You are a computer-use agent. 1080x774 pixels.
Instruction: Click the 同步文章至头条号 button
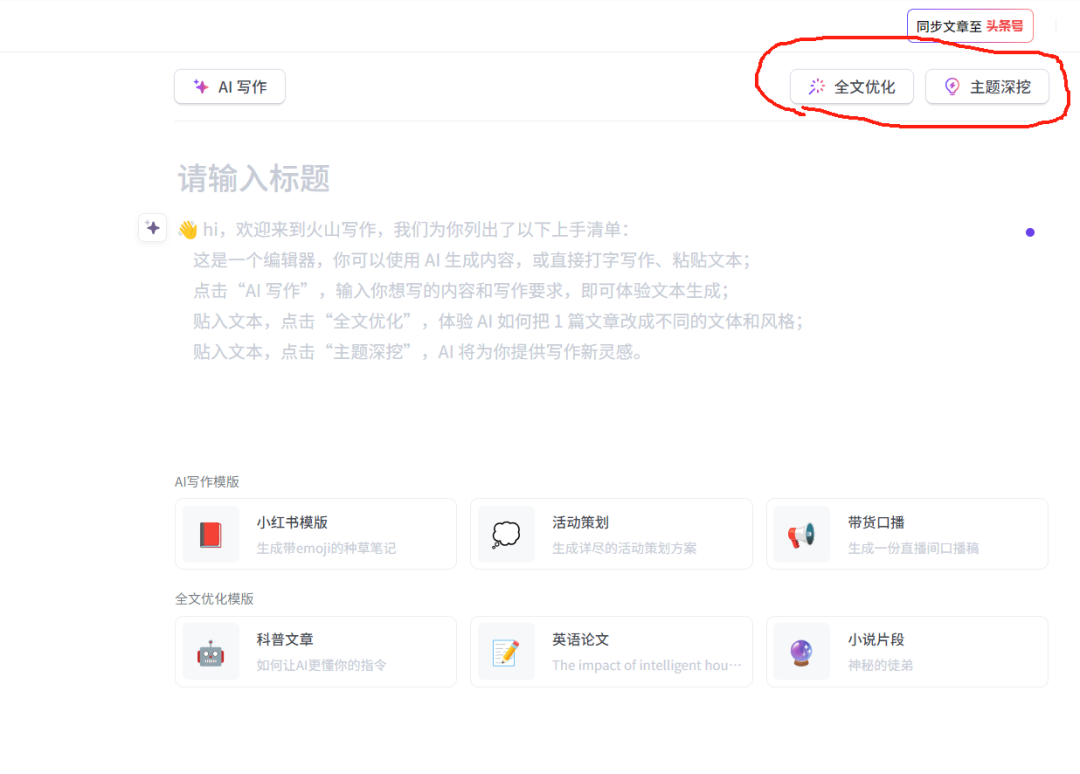pyautogui.click(x=969, y=25)
